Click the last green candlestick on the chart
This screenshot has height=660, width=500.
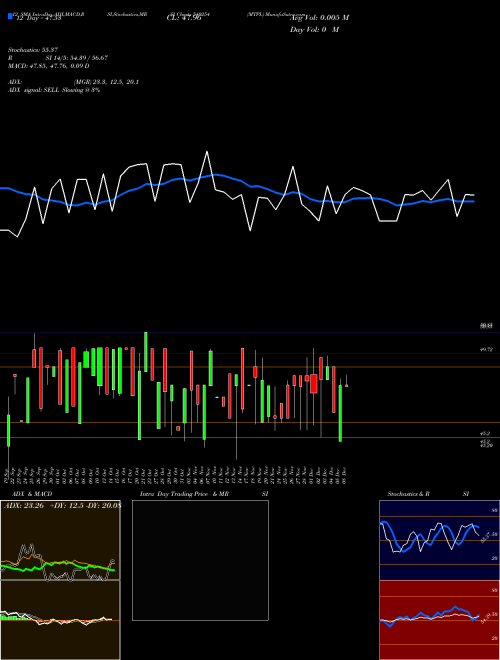[340, 413]
